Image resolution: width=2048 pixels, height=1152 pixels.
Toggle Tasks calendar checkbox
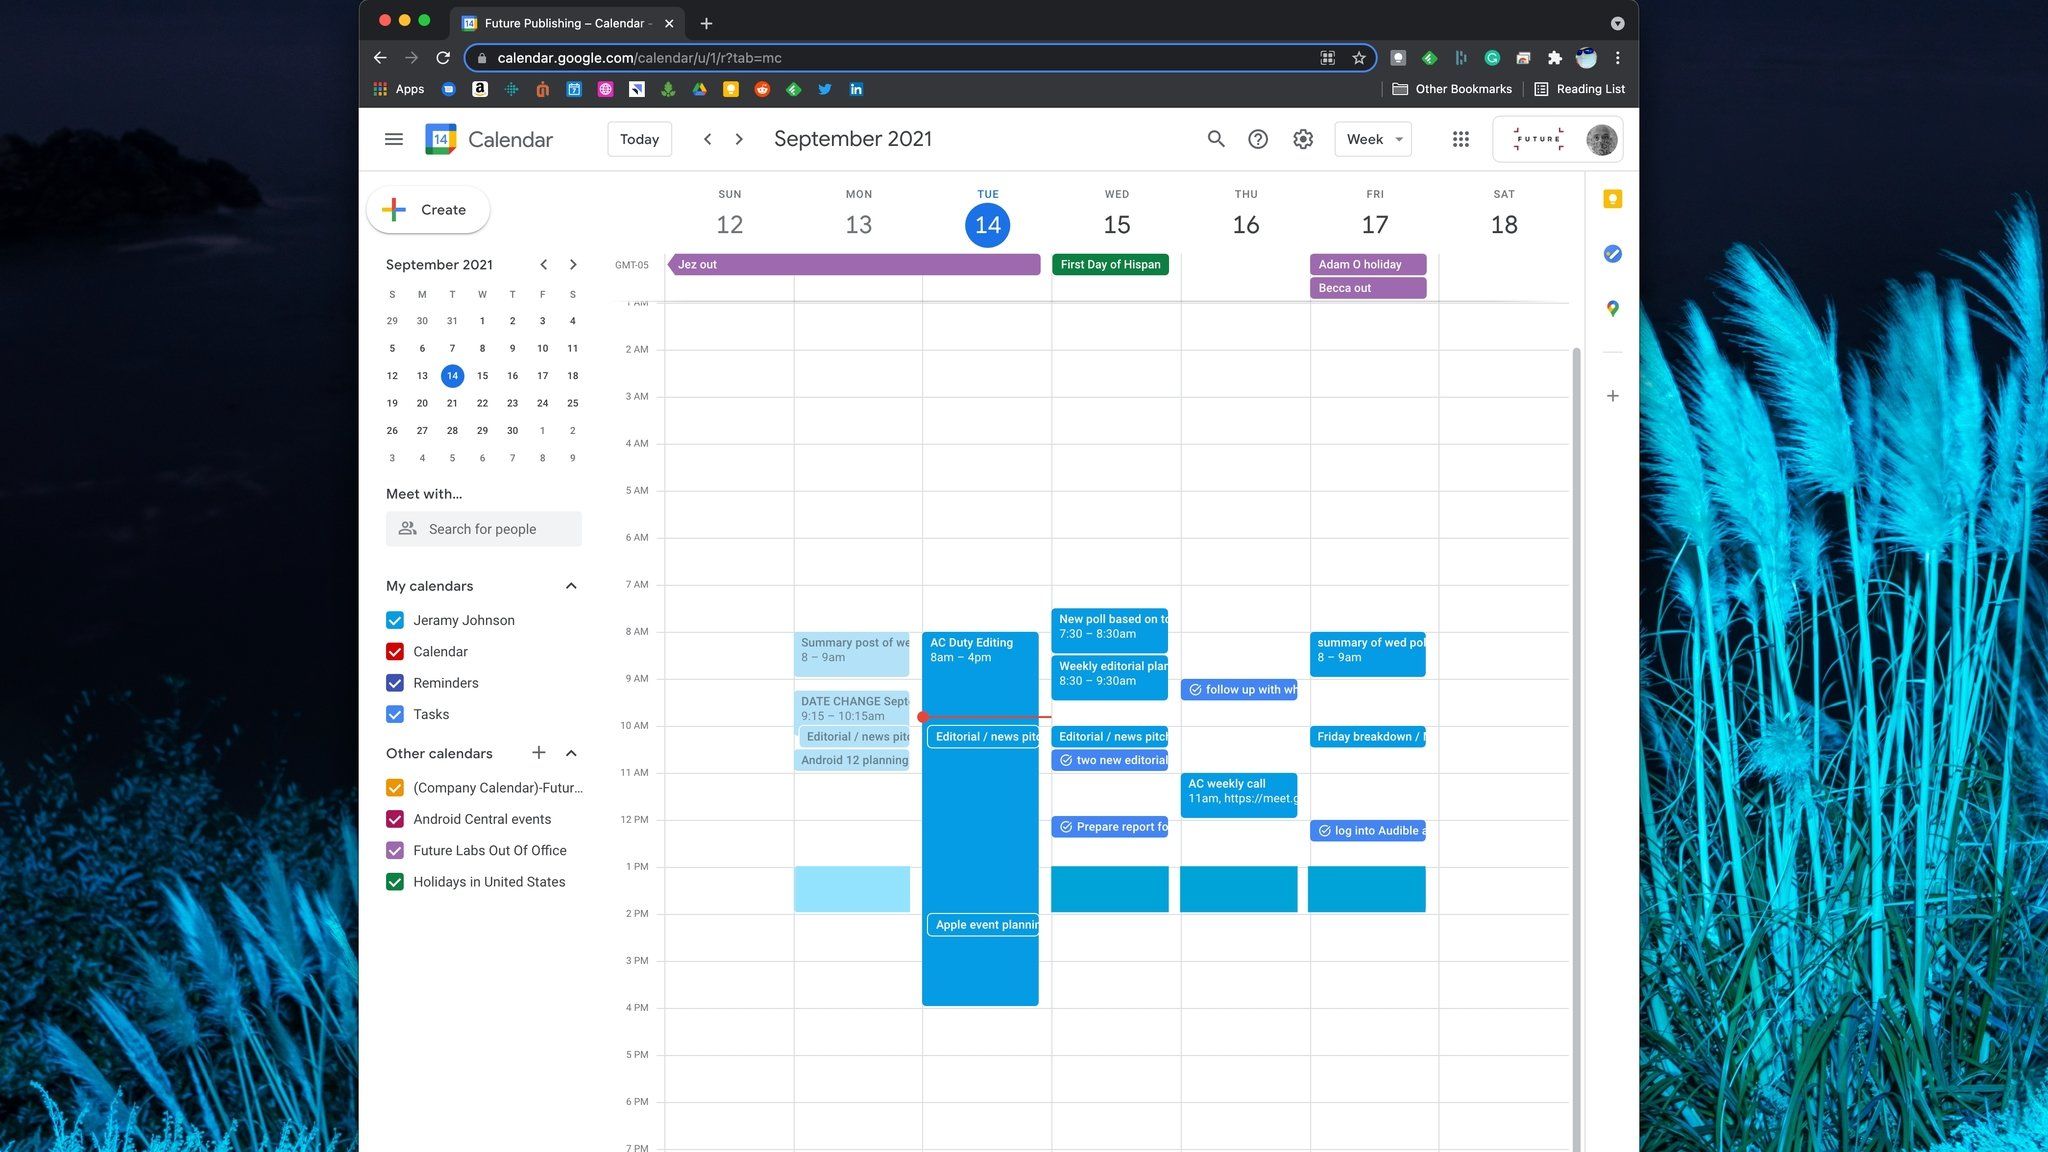click(x=395, y=714)
